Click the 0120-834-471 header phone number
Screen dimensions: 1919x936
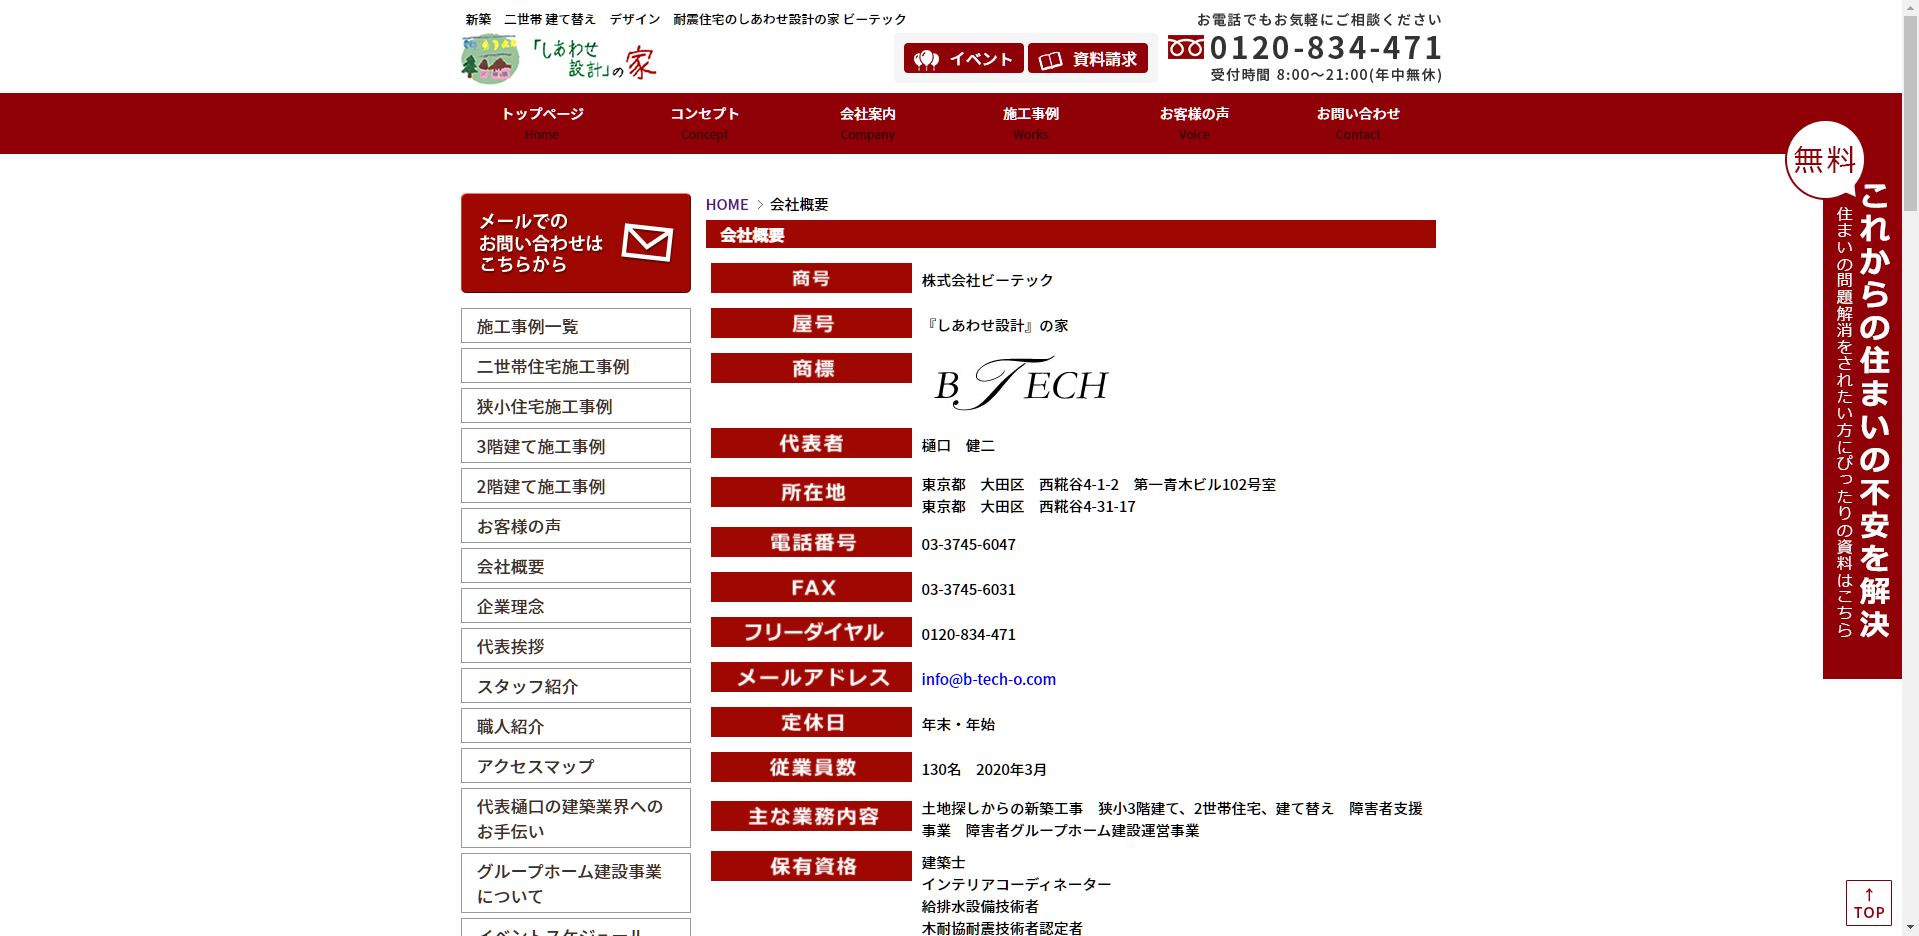(1326, 47)
